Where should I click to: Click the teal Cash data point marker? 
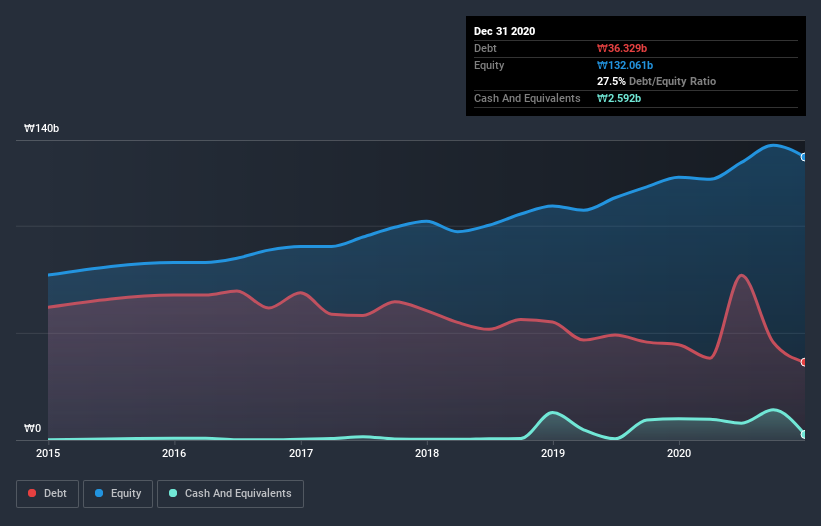pos(804,434)
